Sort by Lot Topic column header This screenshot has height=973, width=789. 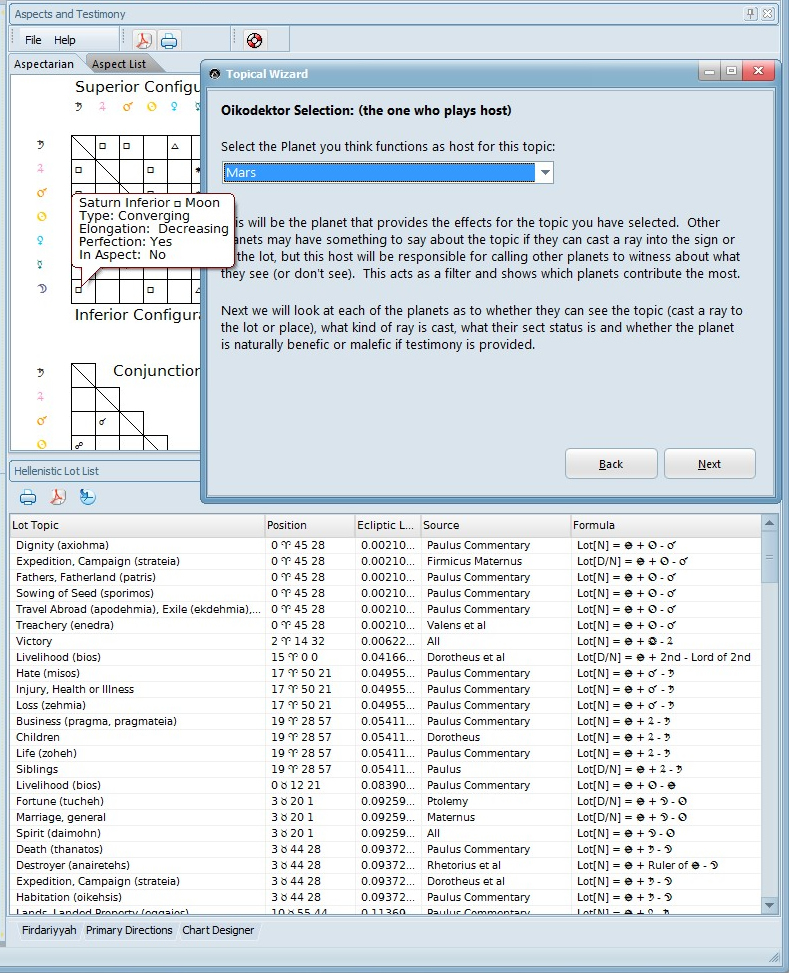pos(137,525)
